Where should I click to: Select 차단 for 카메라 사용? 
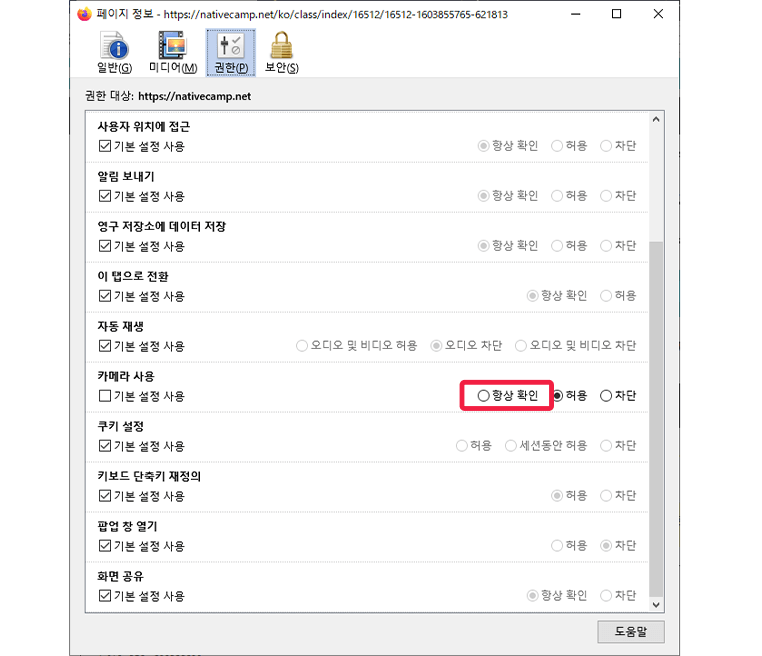tap(606, 396)
